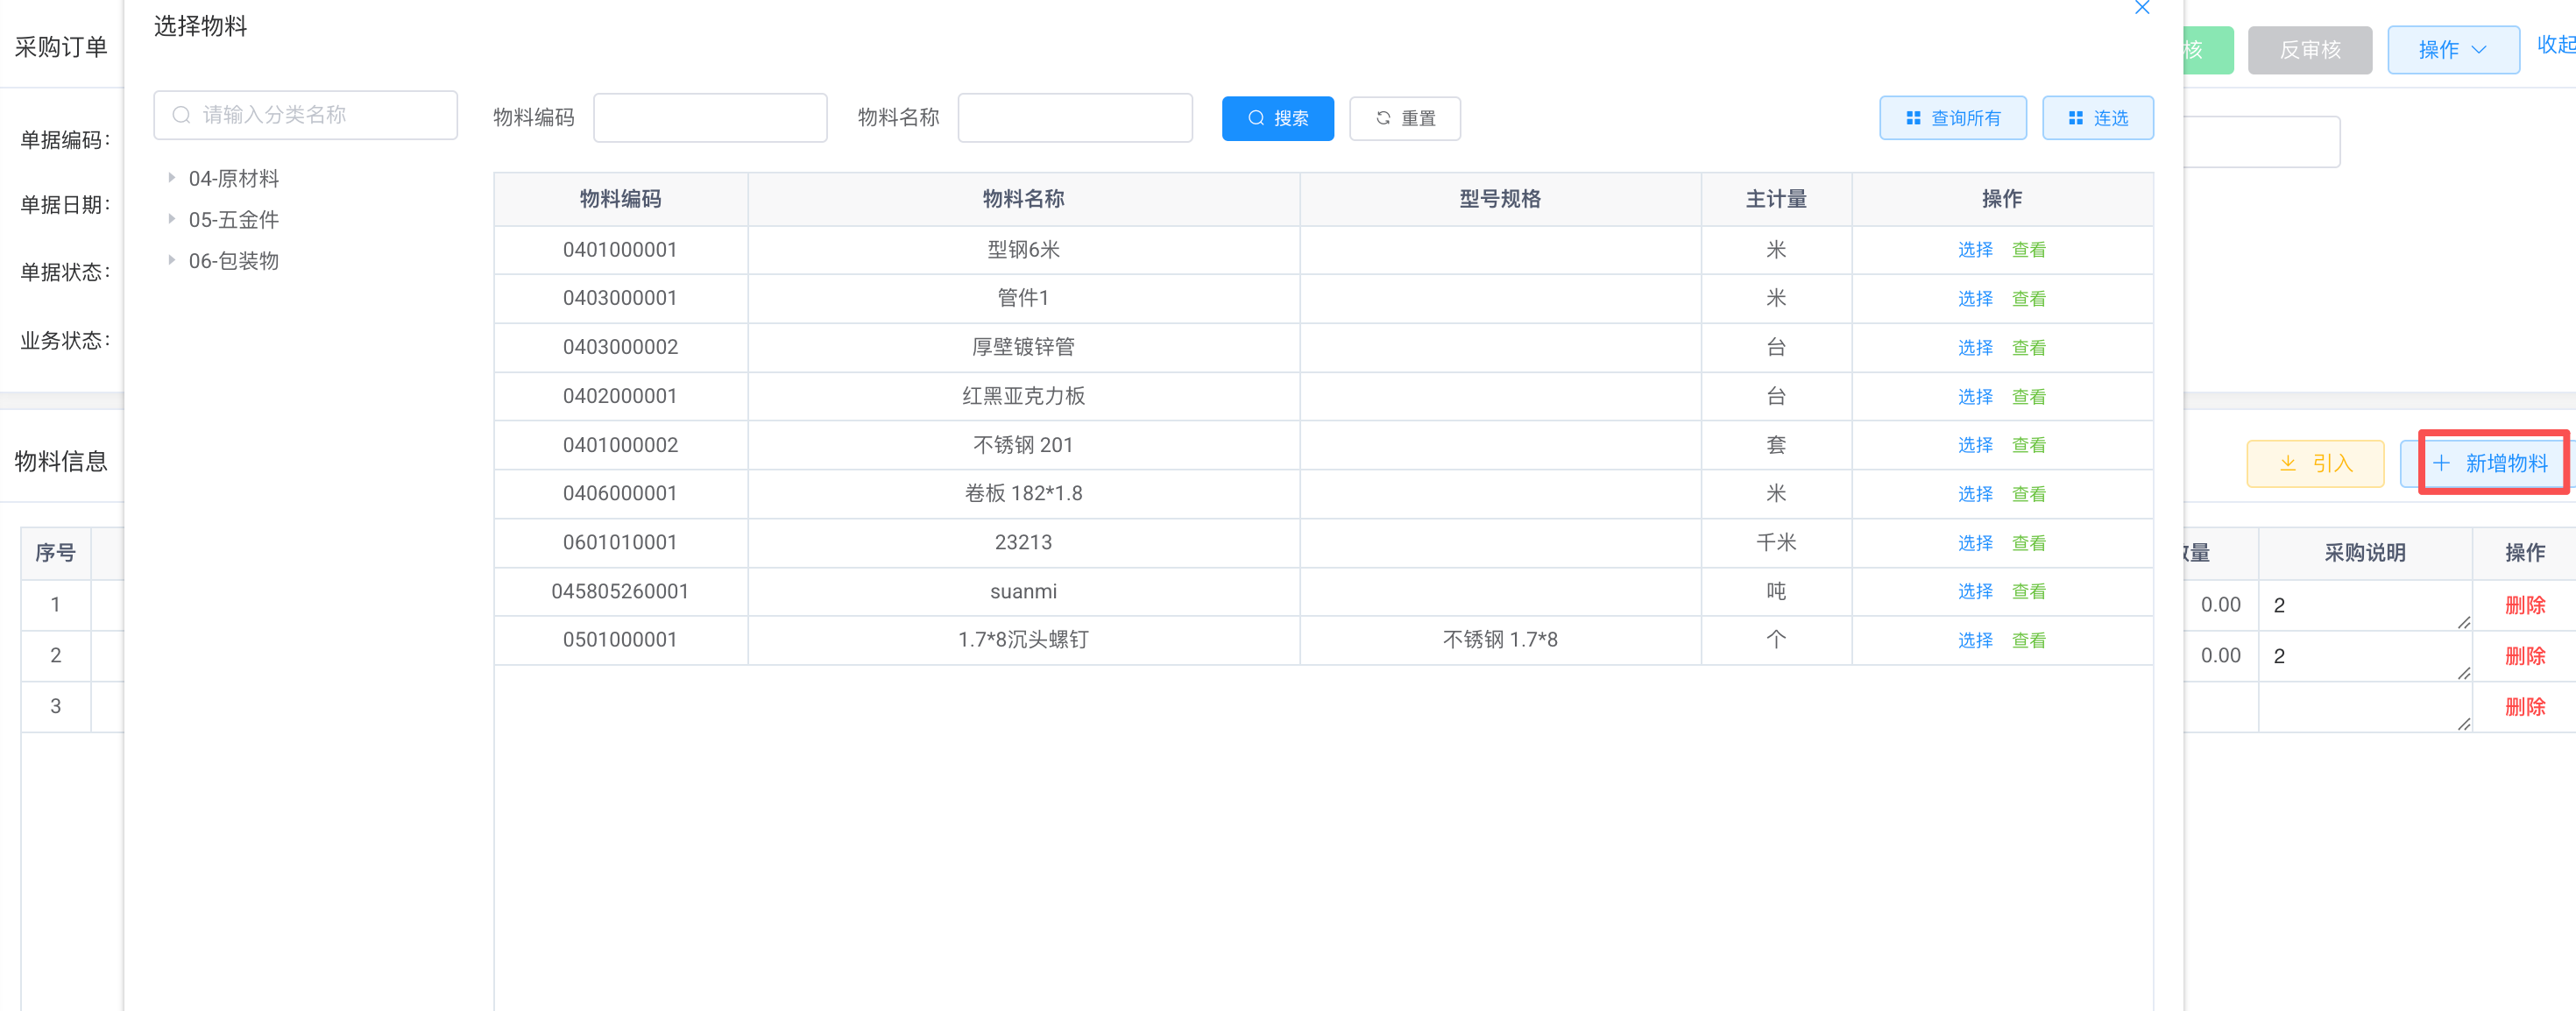
Task: Focus the 请输入分类名称 category search field
Action: tap(306, 115)
